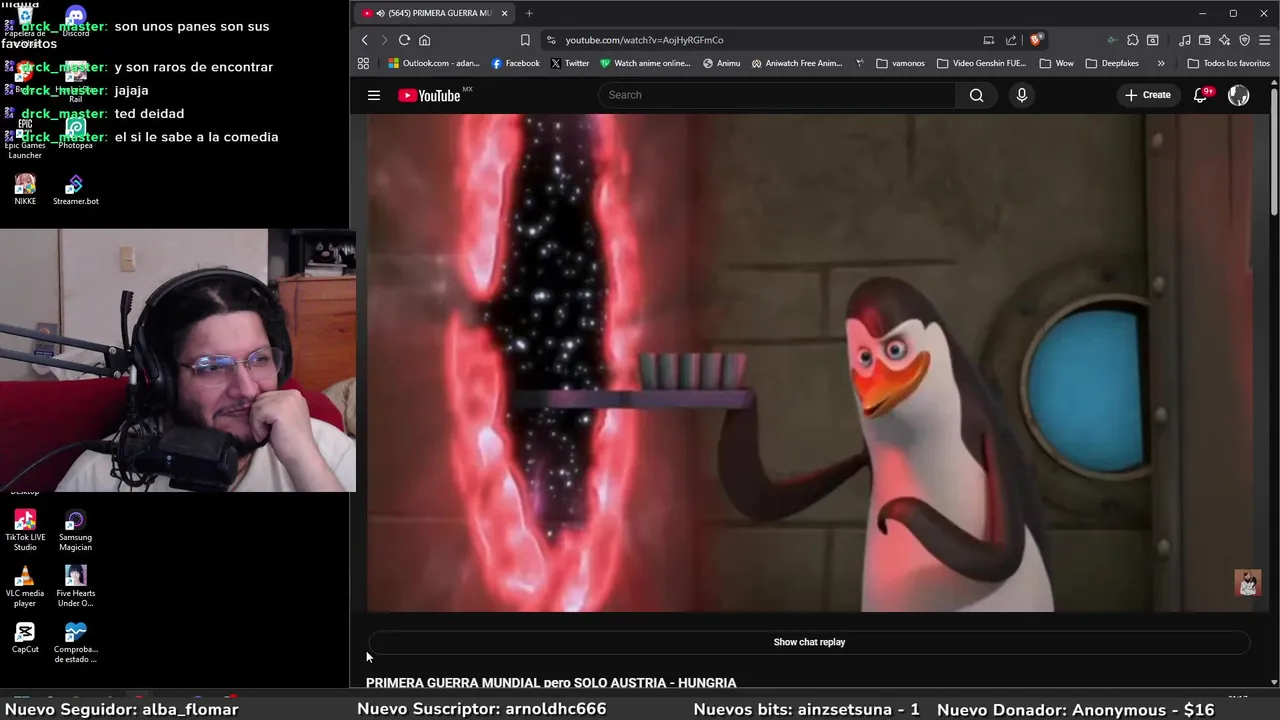Open the Video Genshin FUE bookmarks folder
Screen dimensions: 1280x720
click(981, 63)
